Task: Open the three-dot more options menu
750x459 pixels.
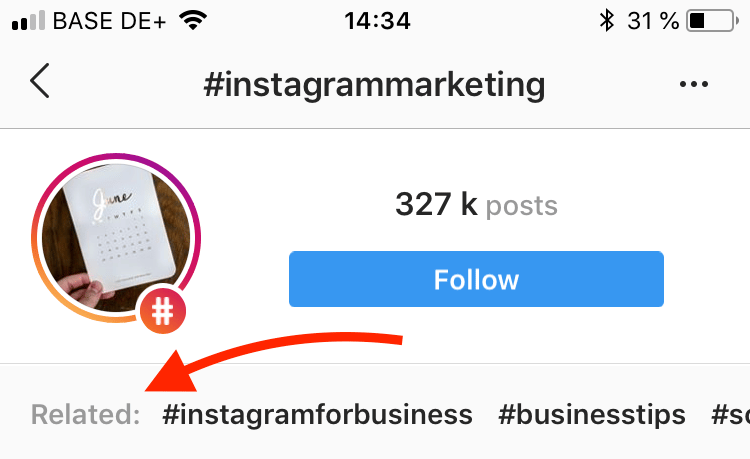Action: 694,85
